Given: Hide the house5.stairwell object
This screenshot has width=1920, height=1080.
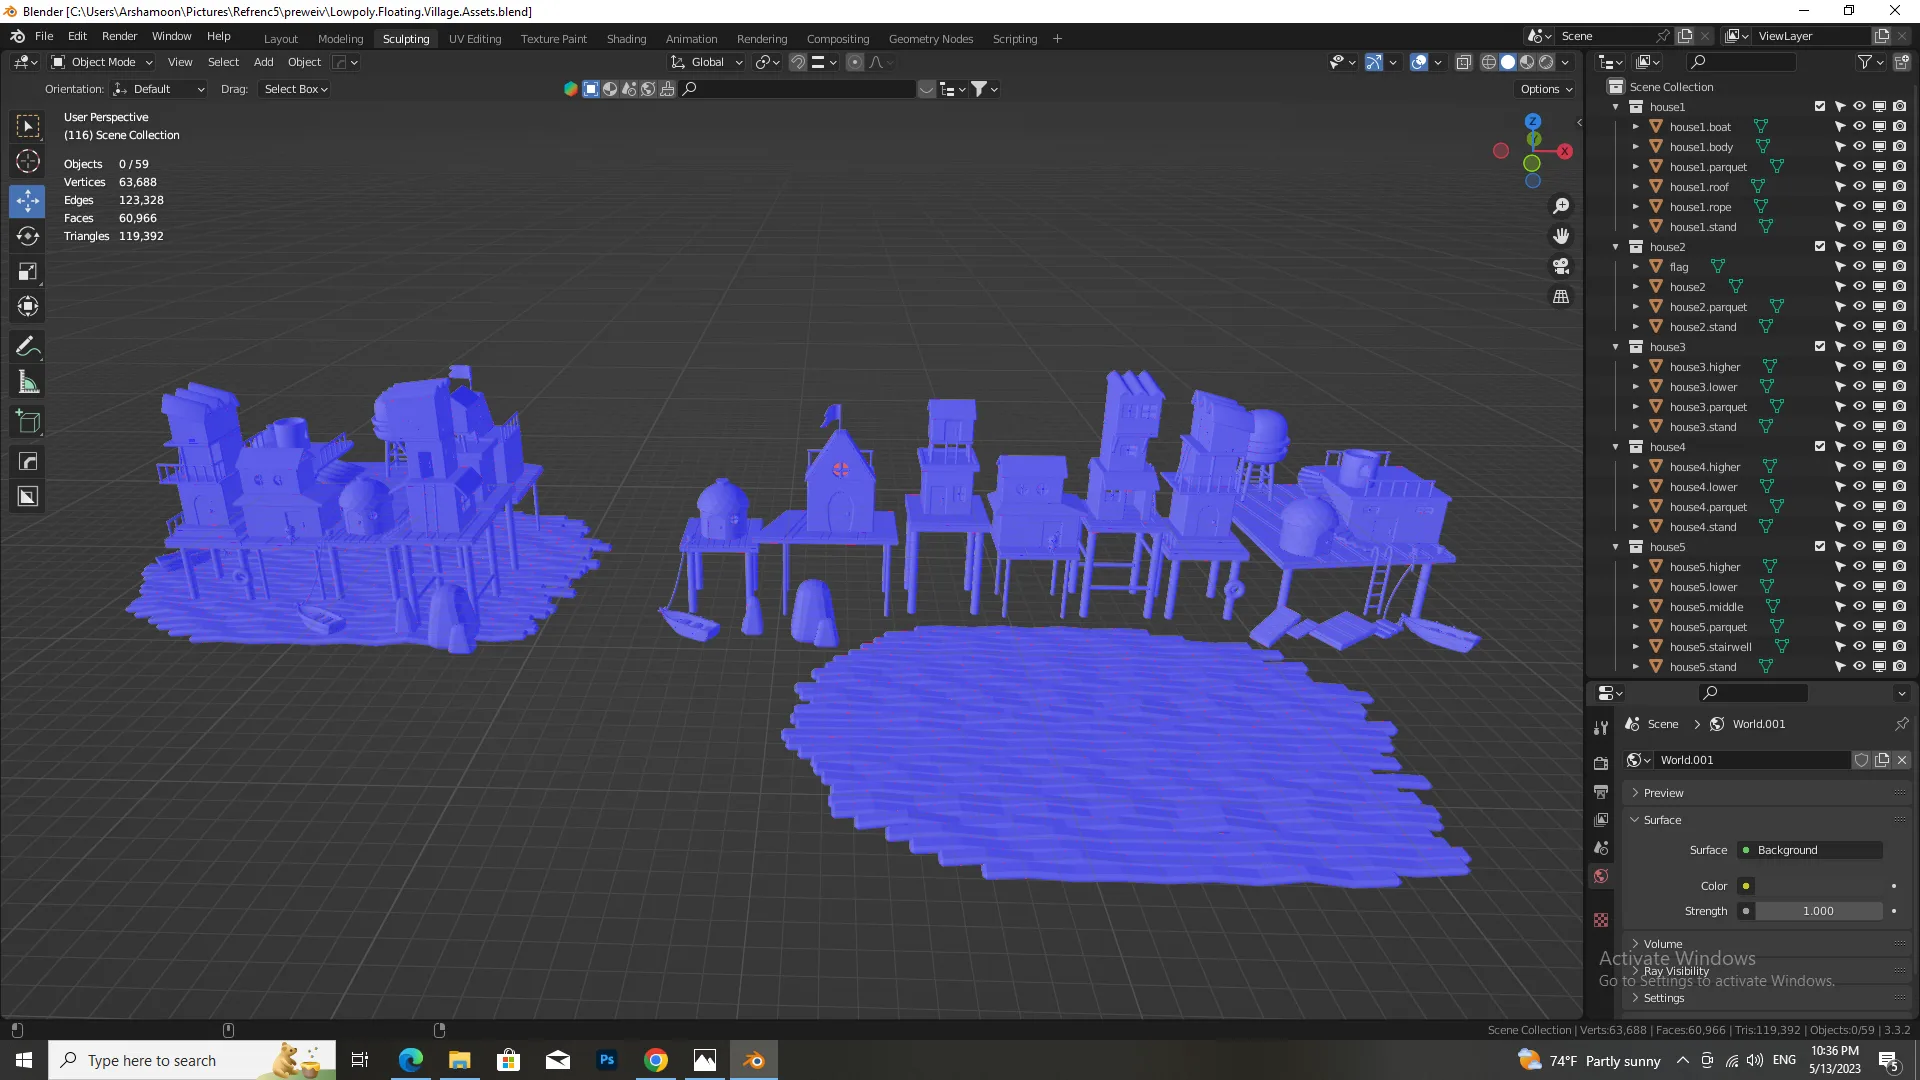Looking at the screenshot, I should (1859, 646).
